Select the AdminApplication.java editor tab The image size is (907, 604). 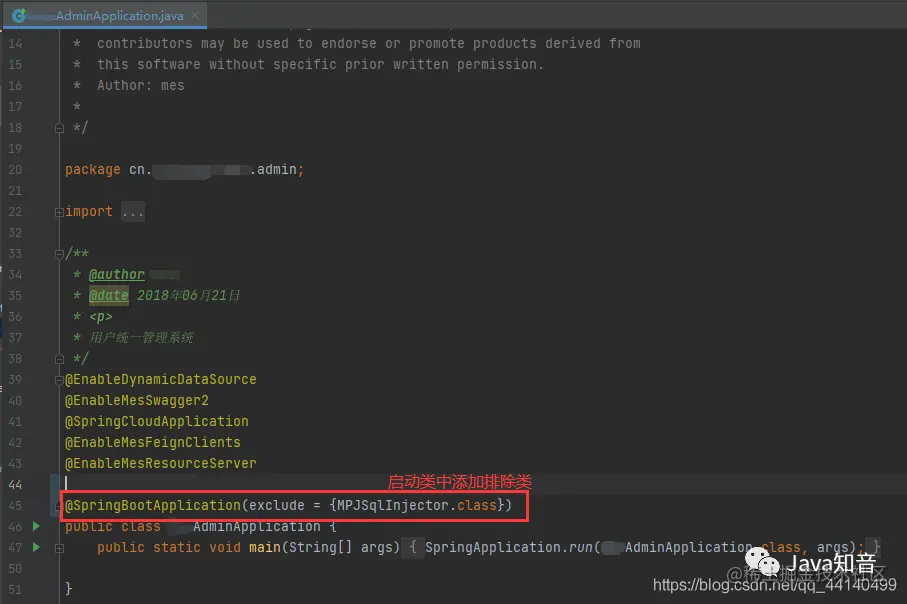point(104,16)
